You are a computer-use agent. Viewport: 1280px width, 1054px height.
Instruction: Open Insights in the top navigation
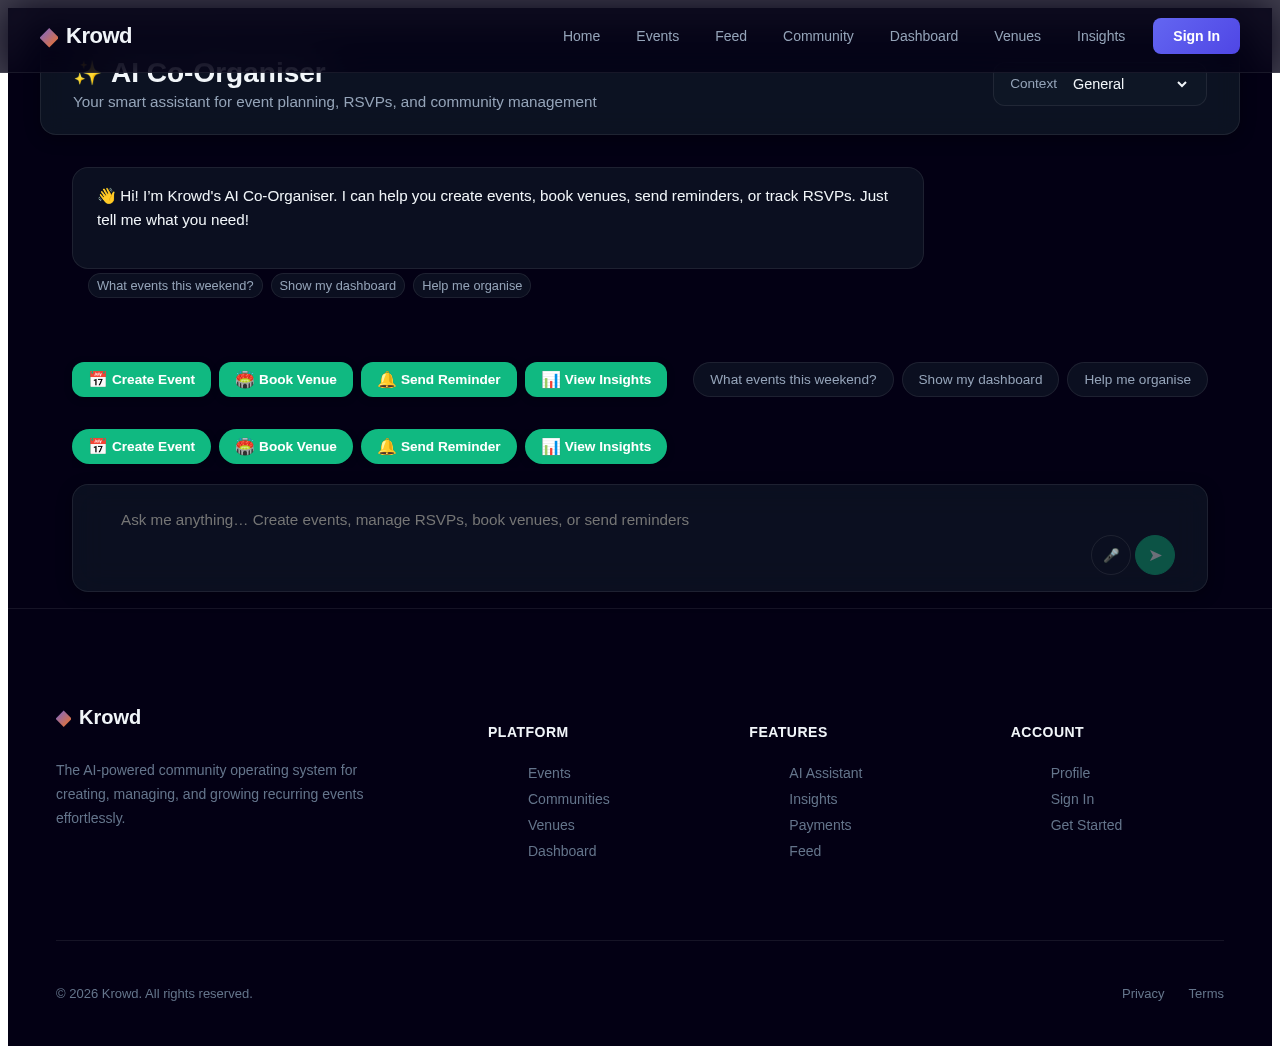coord(1101,36)
